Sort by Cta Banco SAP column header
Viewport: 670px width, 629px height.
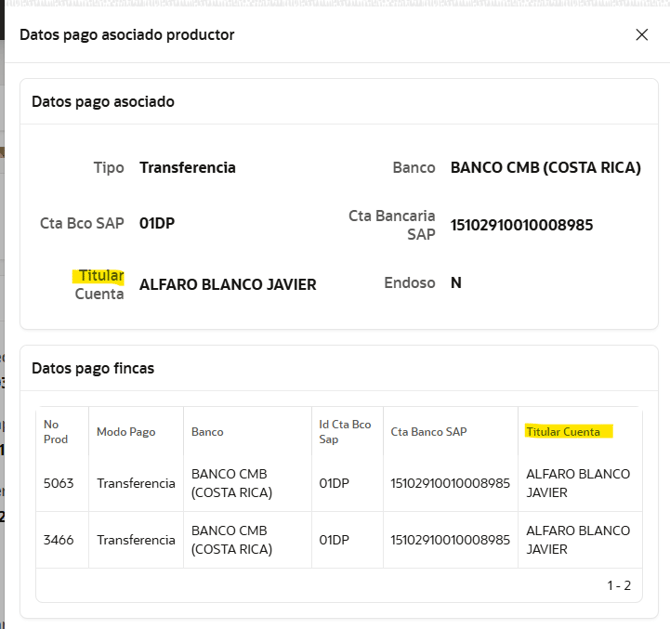pyautogui.click(x=428, y=432)
